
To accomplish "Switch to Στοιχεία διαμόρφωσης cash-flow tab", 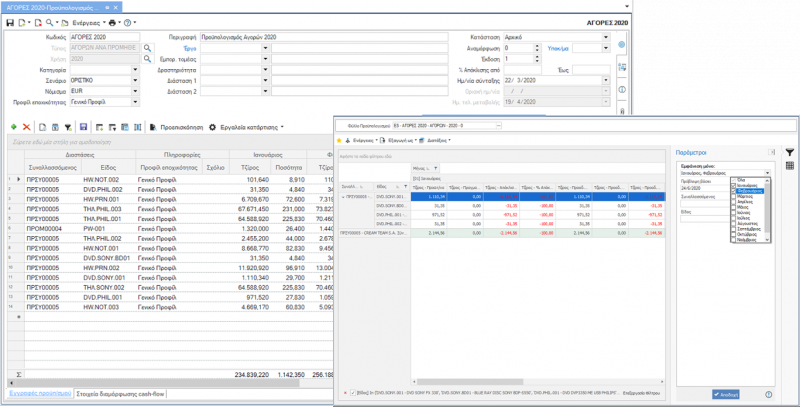I will click(x=120, y=394).
